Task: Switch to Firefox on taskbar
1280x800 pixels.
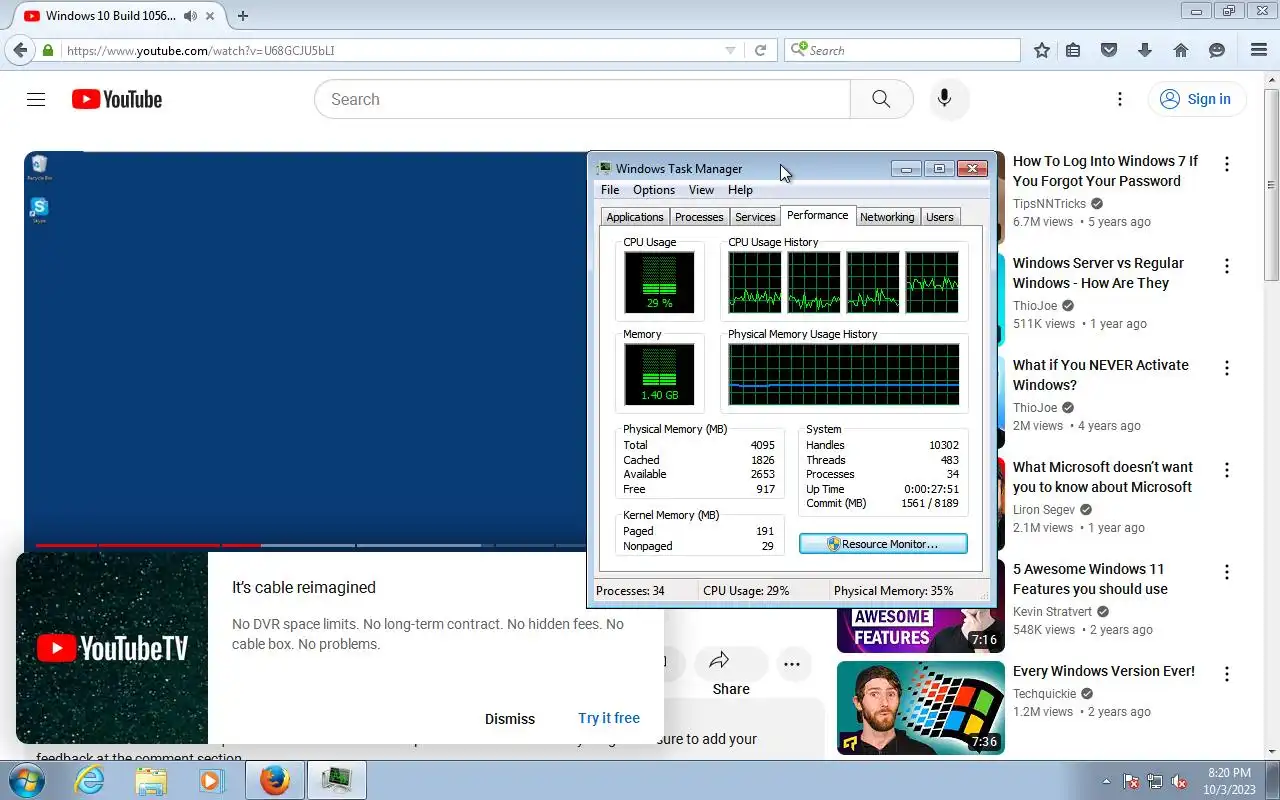Action: click(x=274, y=780)
